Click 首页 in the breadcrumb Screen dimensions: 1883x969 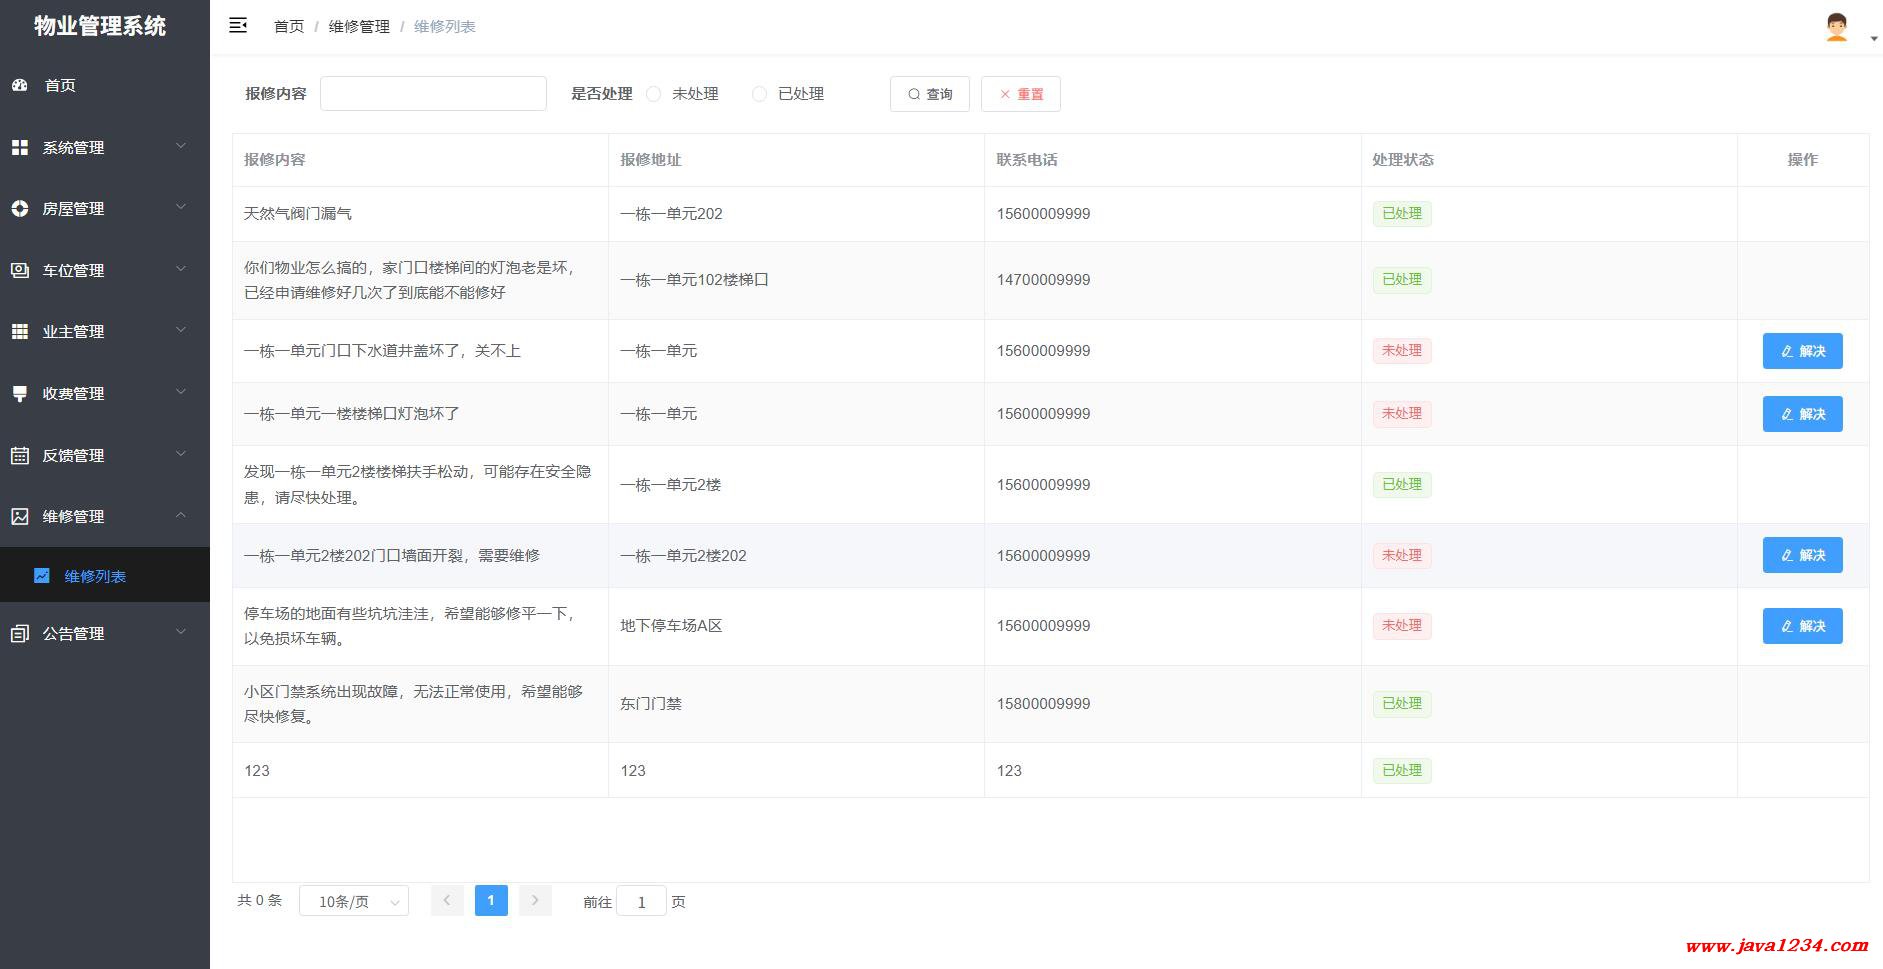pyautogui.click(x=289, y=27)
